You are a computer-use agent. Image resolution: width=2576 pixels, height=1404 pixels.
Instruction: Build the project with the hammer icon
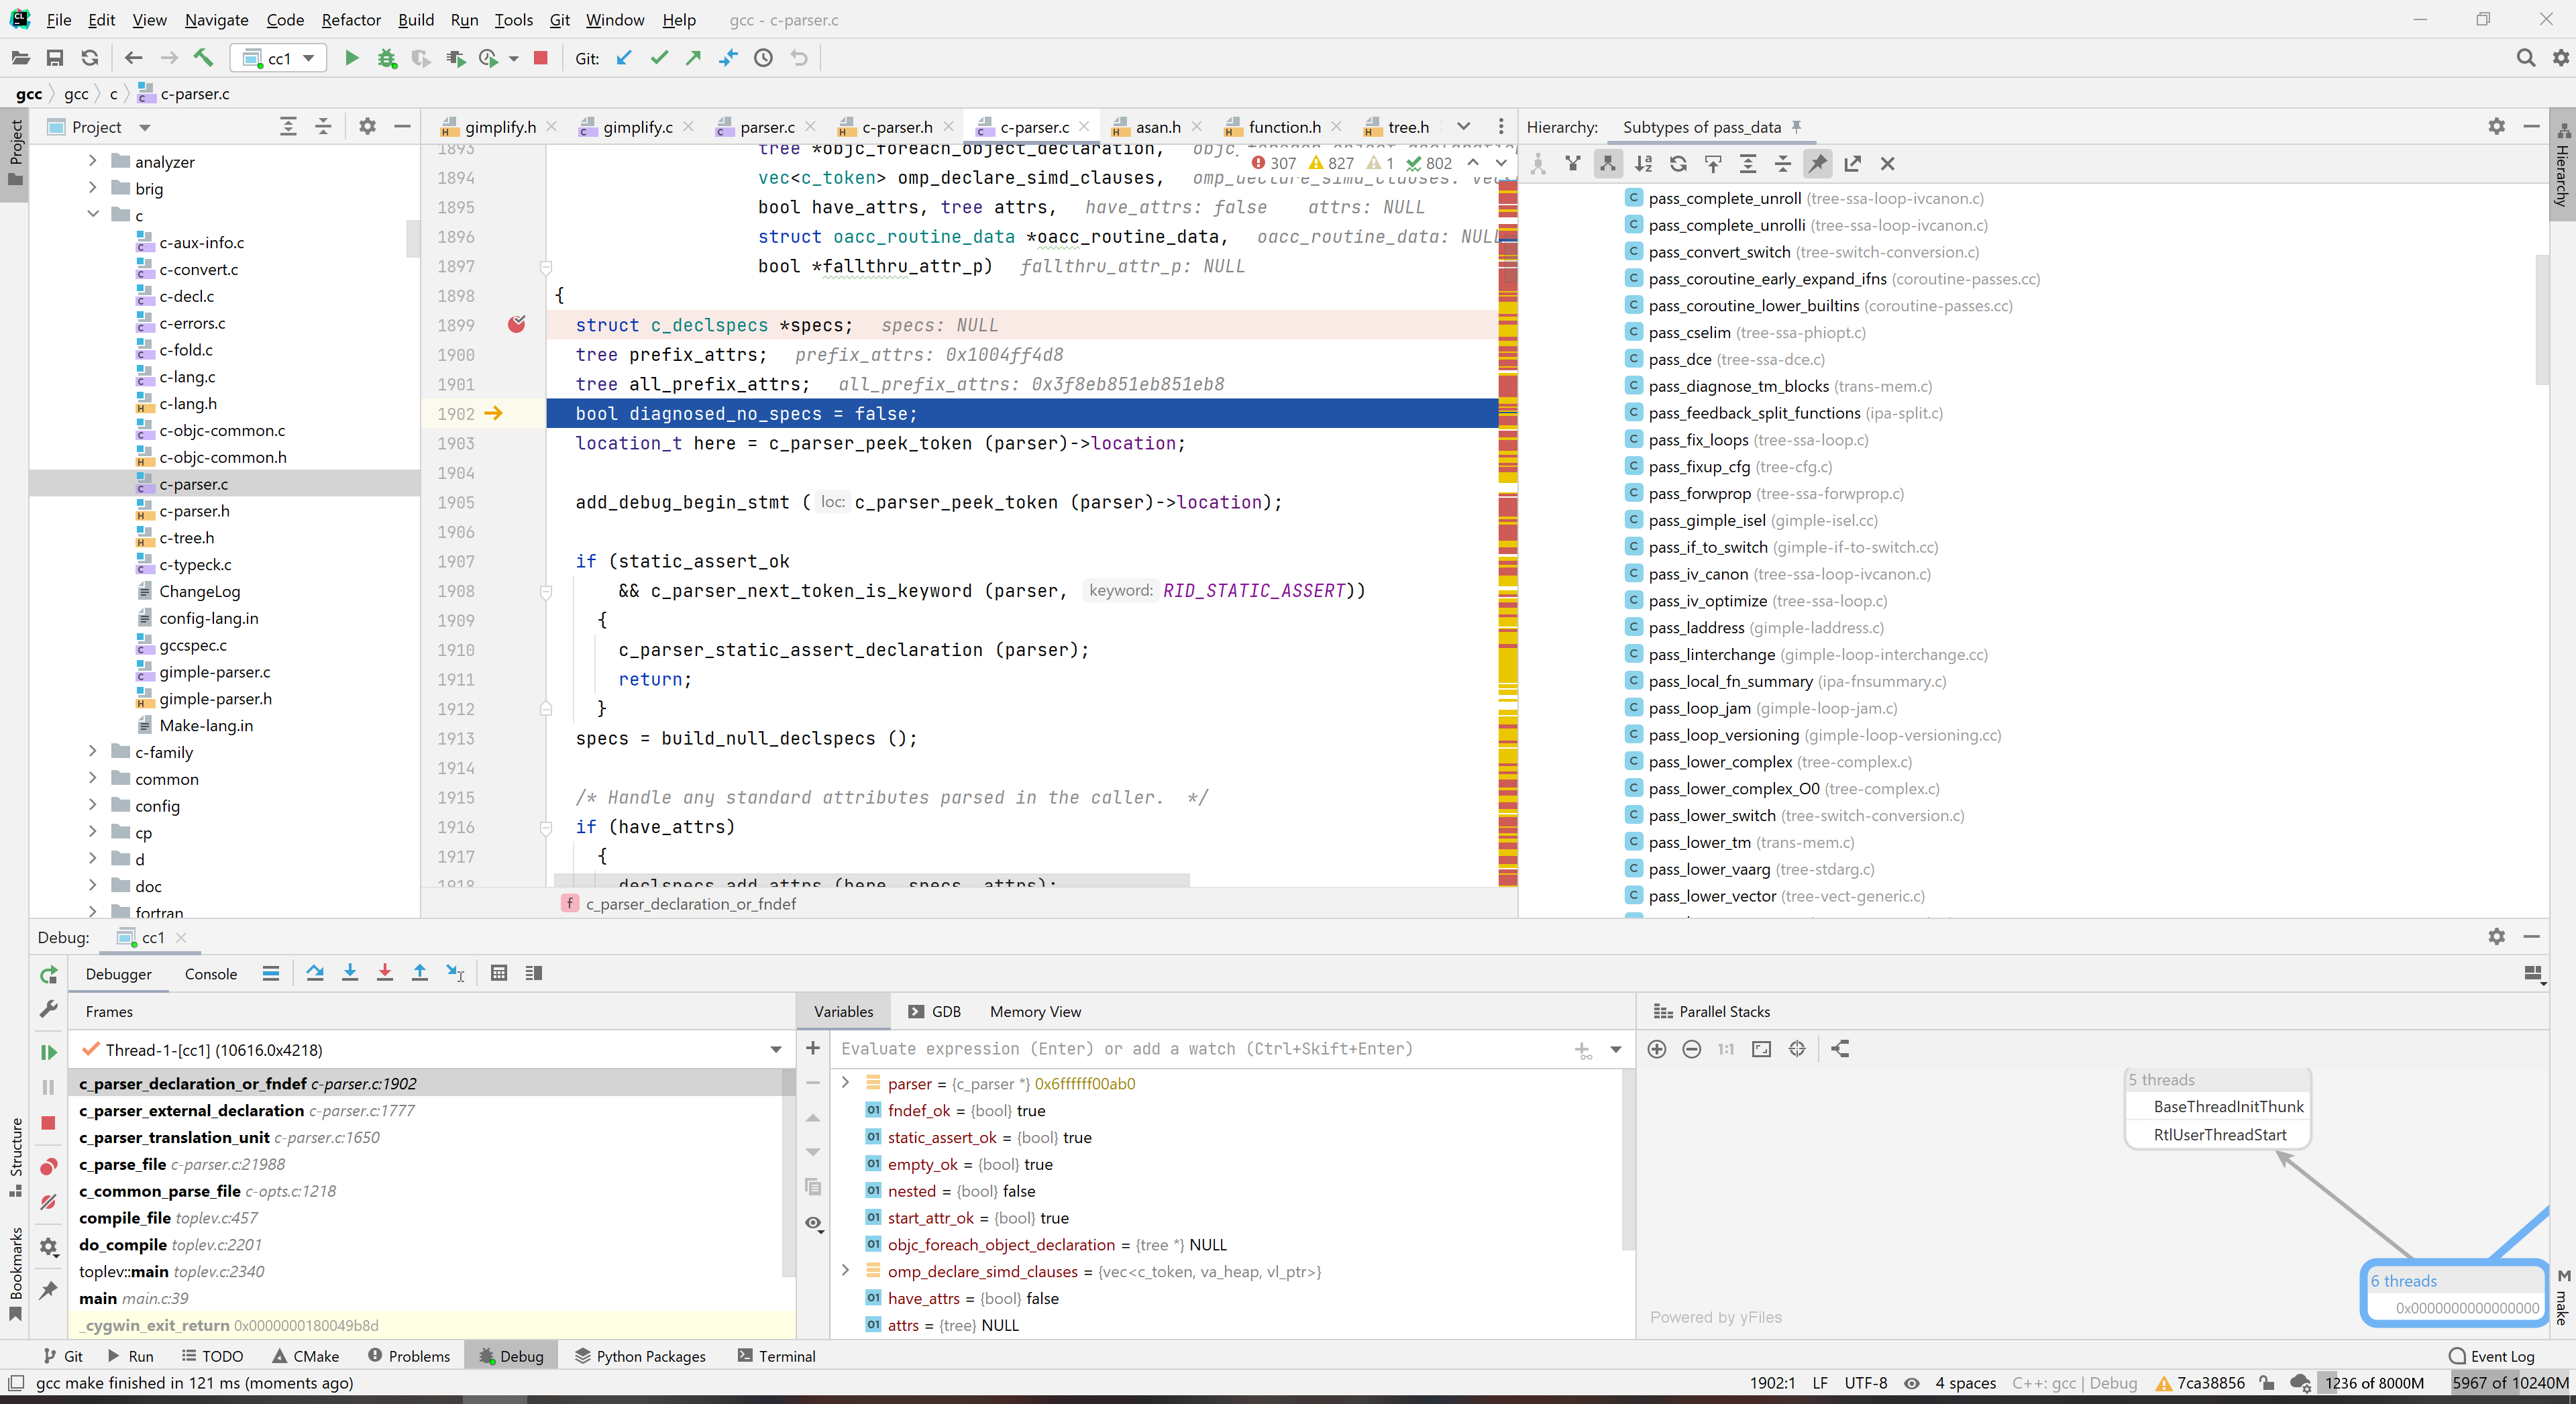(204, 58)
